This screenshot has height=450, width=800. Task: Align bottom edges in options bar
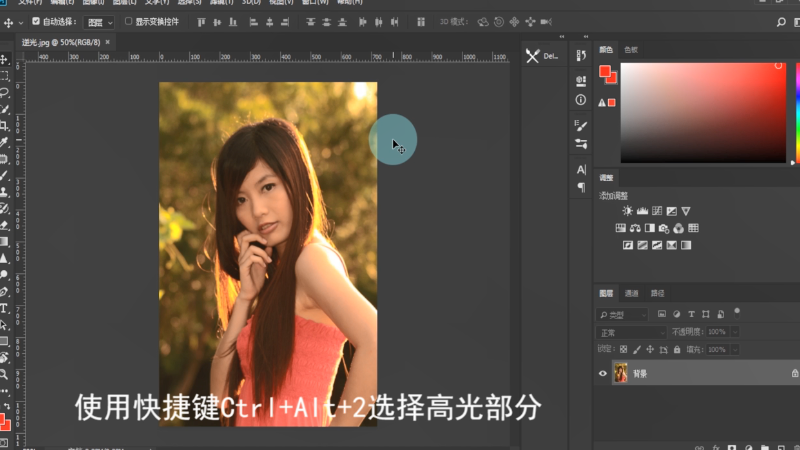click(233, 22)
